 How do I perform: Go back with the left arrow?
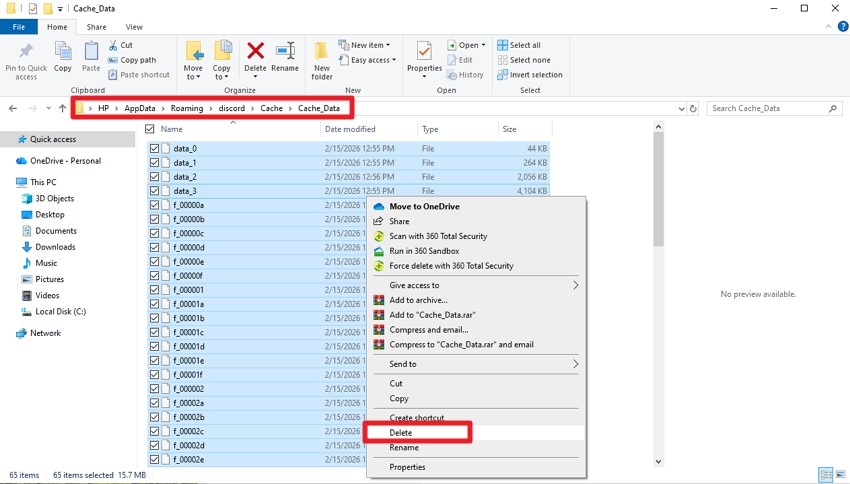(x=13, y=108)
